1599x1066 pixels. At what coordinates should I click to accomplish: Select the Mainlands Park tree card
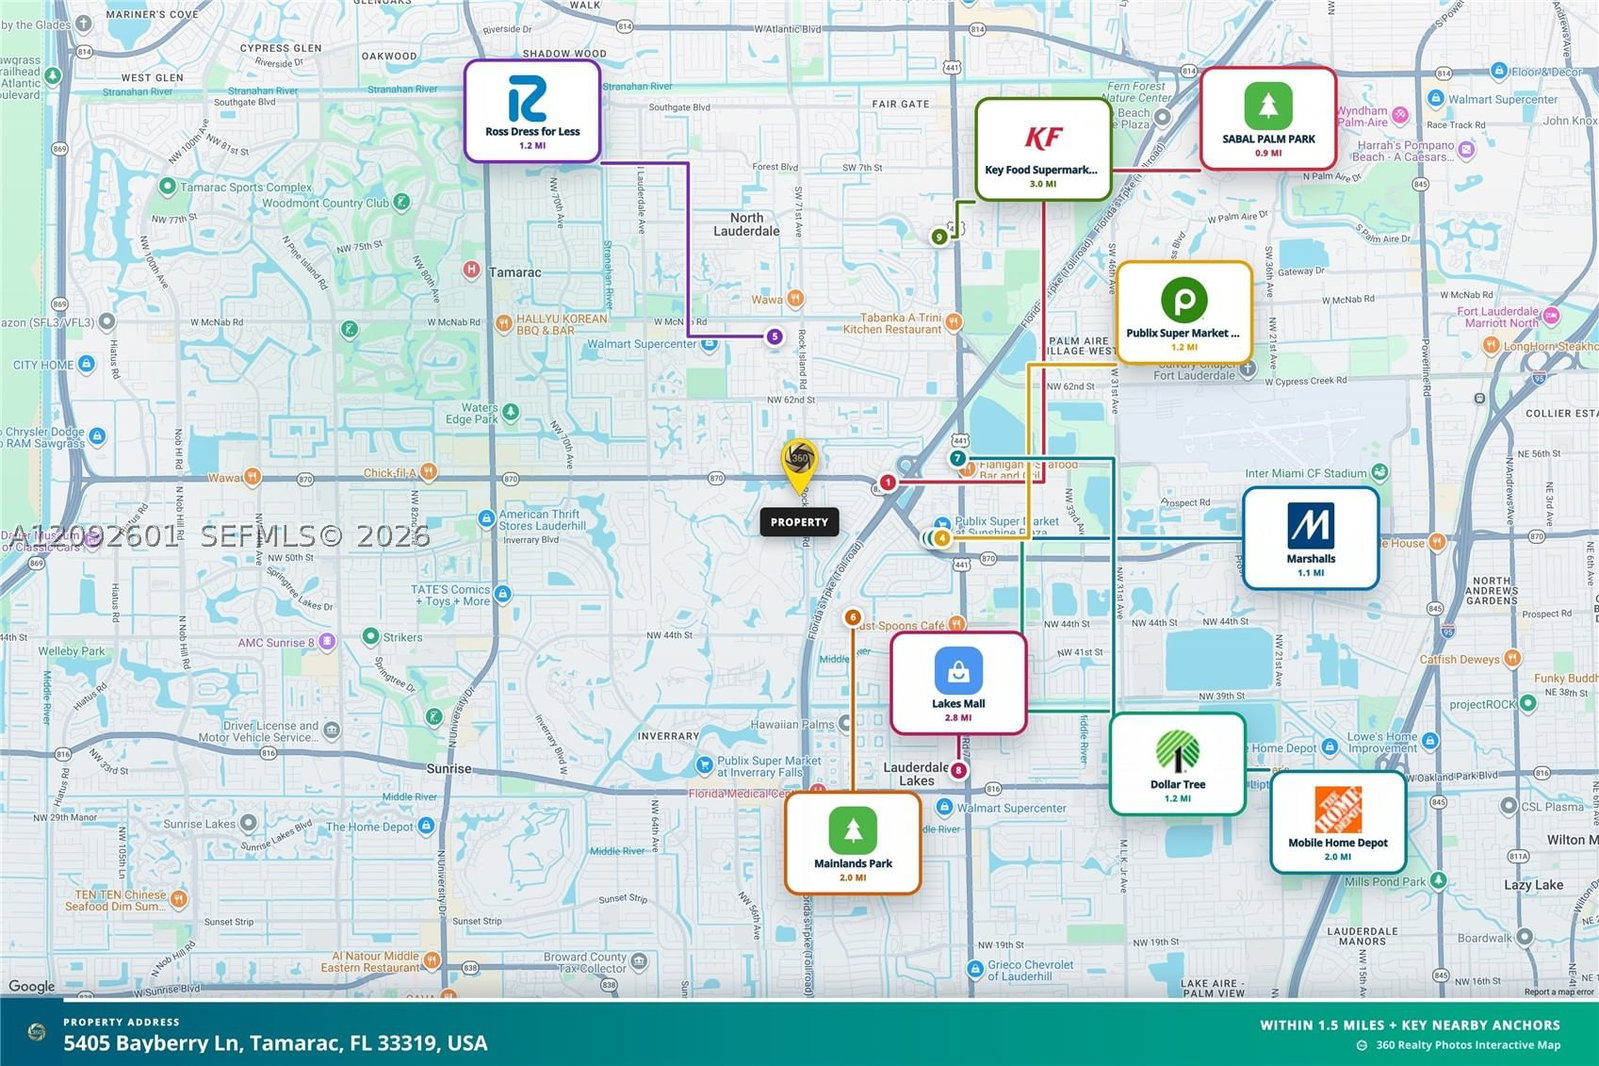(852, 843)
